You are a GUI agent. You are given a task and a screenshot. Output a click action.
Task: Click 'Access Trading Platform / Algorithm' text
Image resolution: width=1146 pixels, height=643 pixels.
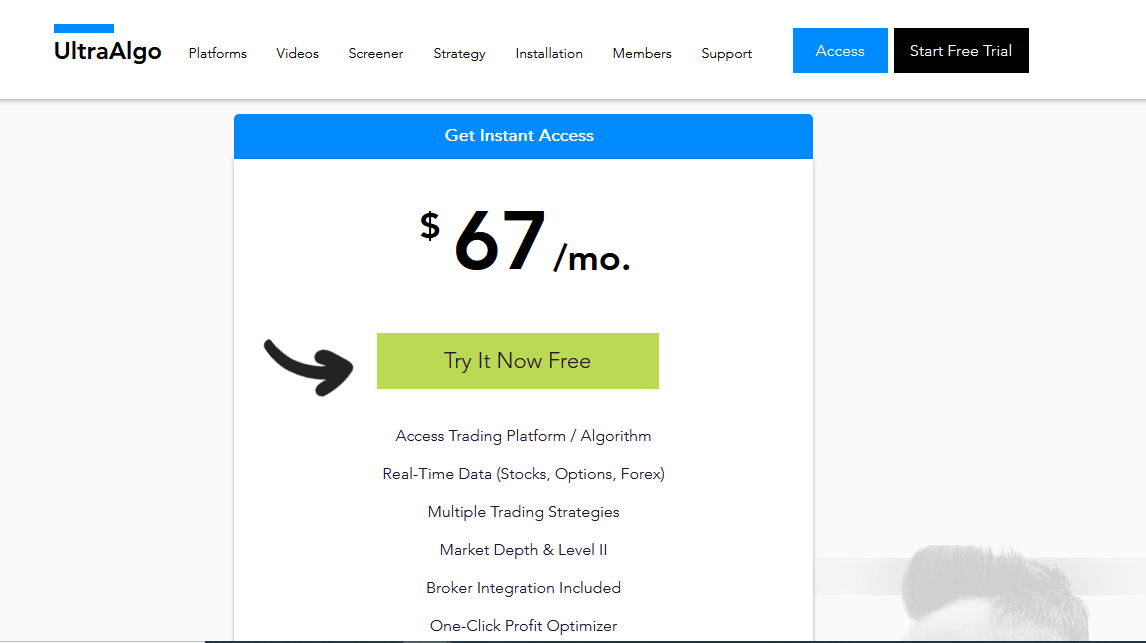click(x=523, y=436)
